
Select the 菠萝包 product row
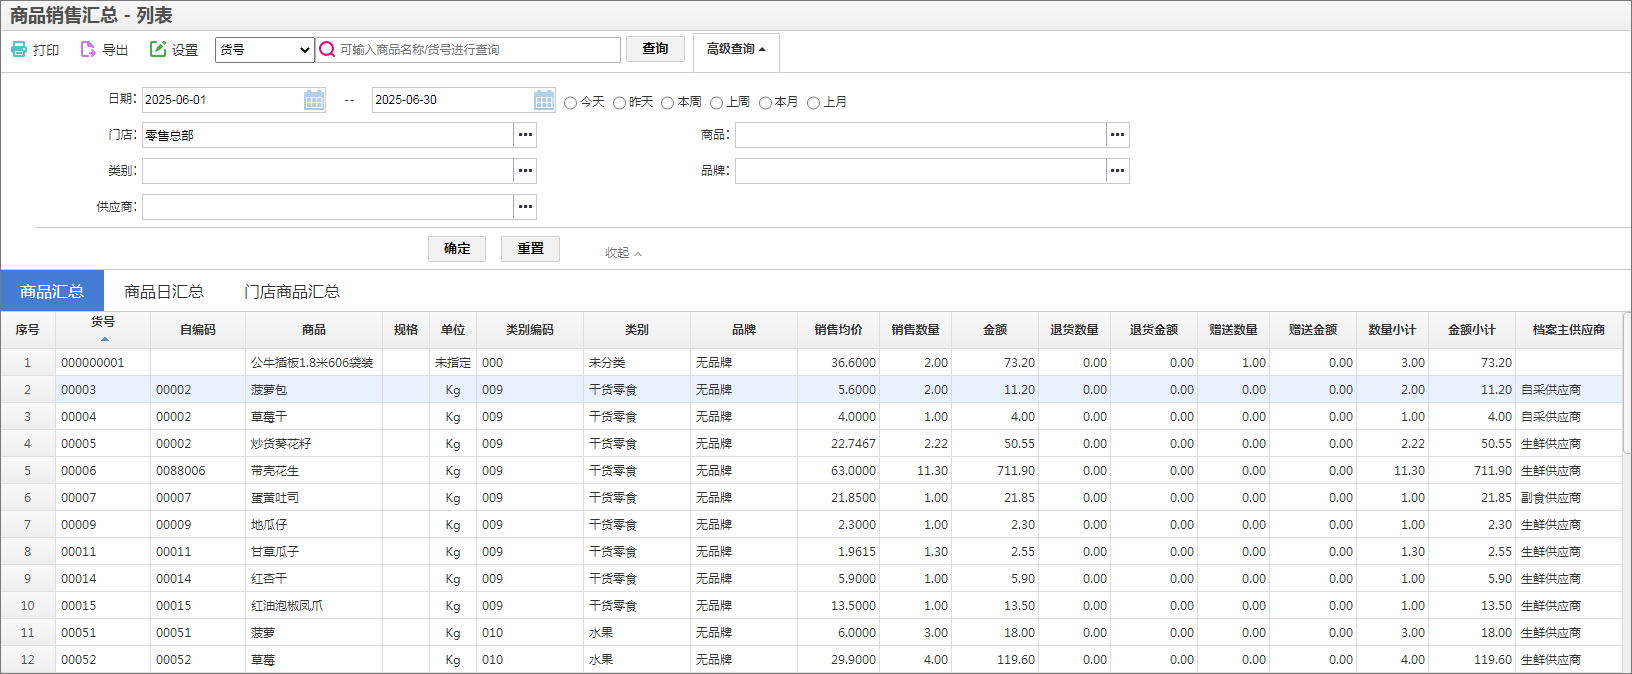pyautogui.click(x=811, y=389)
